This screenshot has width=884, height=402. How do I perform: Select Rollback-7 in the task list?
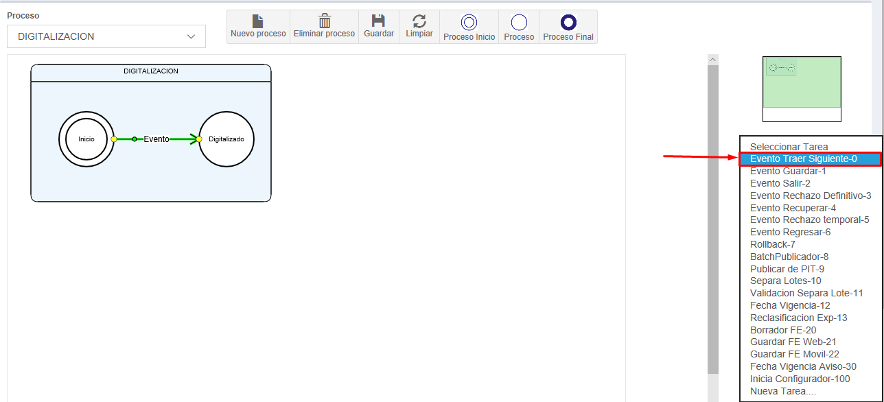click(773, 244)
